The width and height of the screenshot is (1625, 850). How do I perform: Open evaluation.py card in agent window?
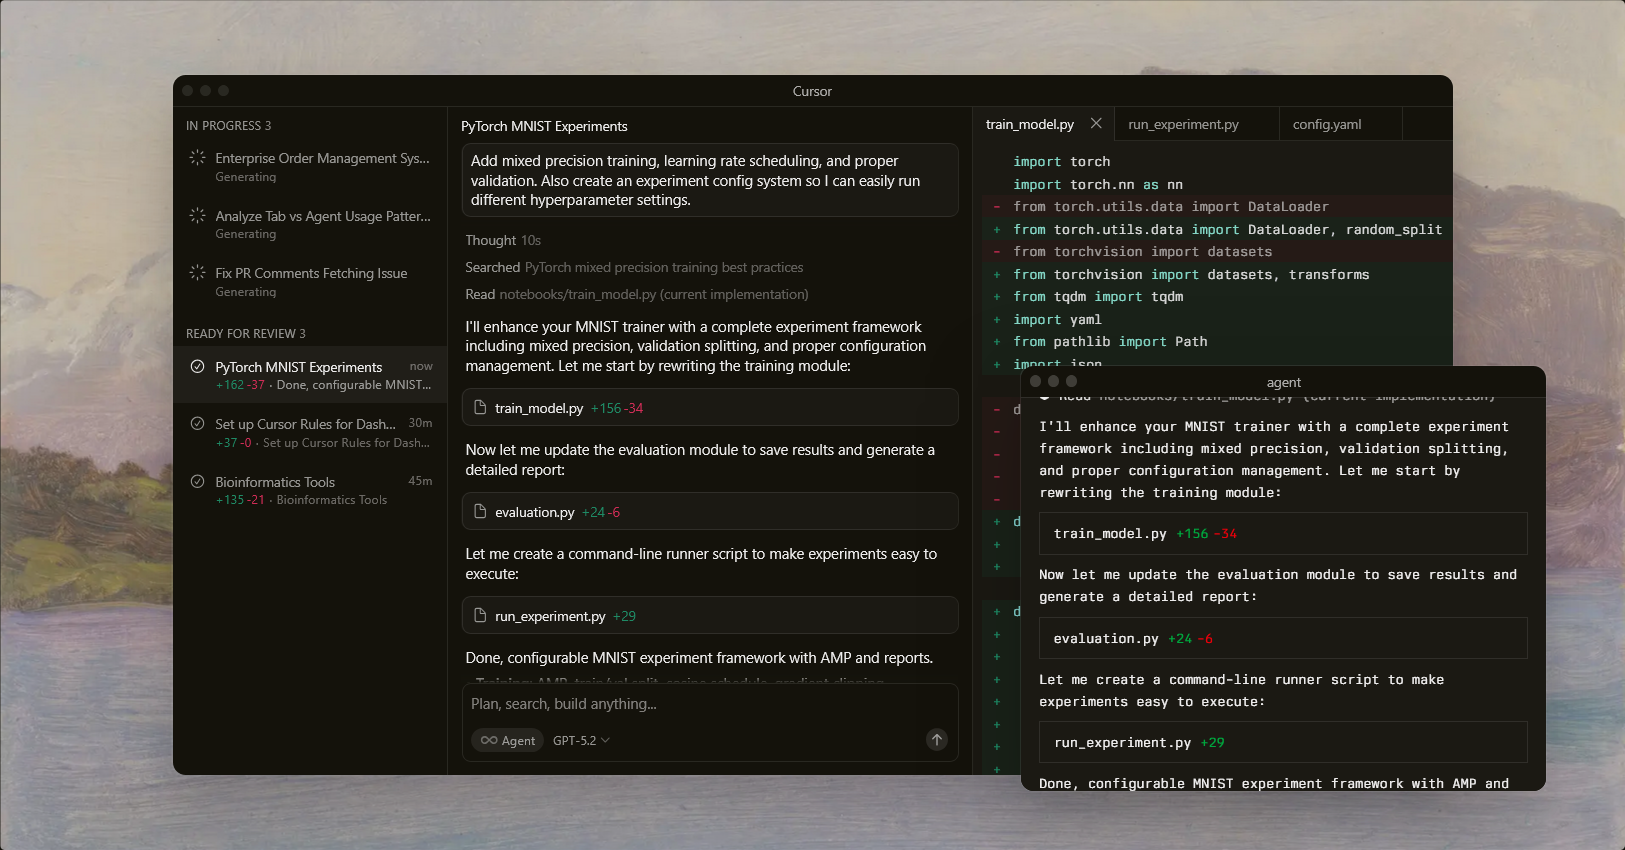1283,638
